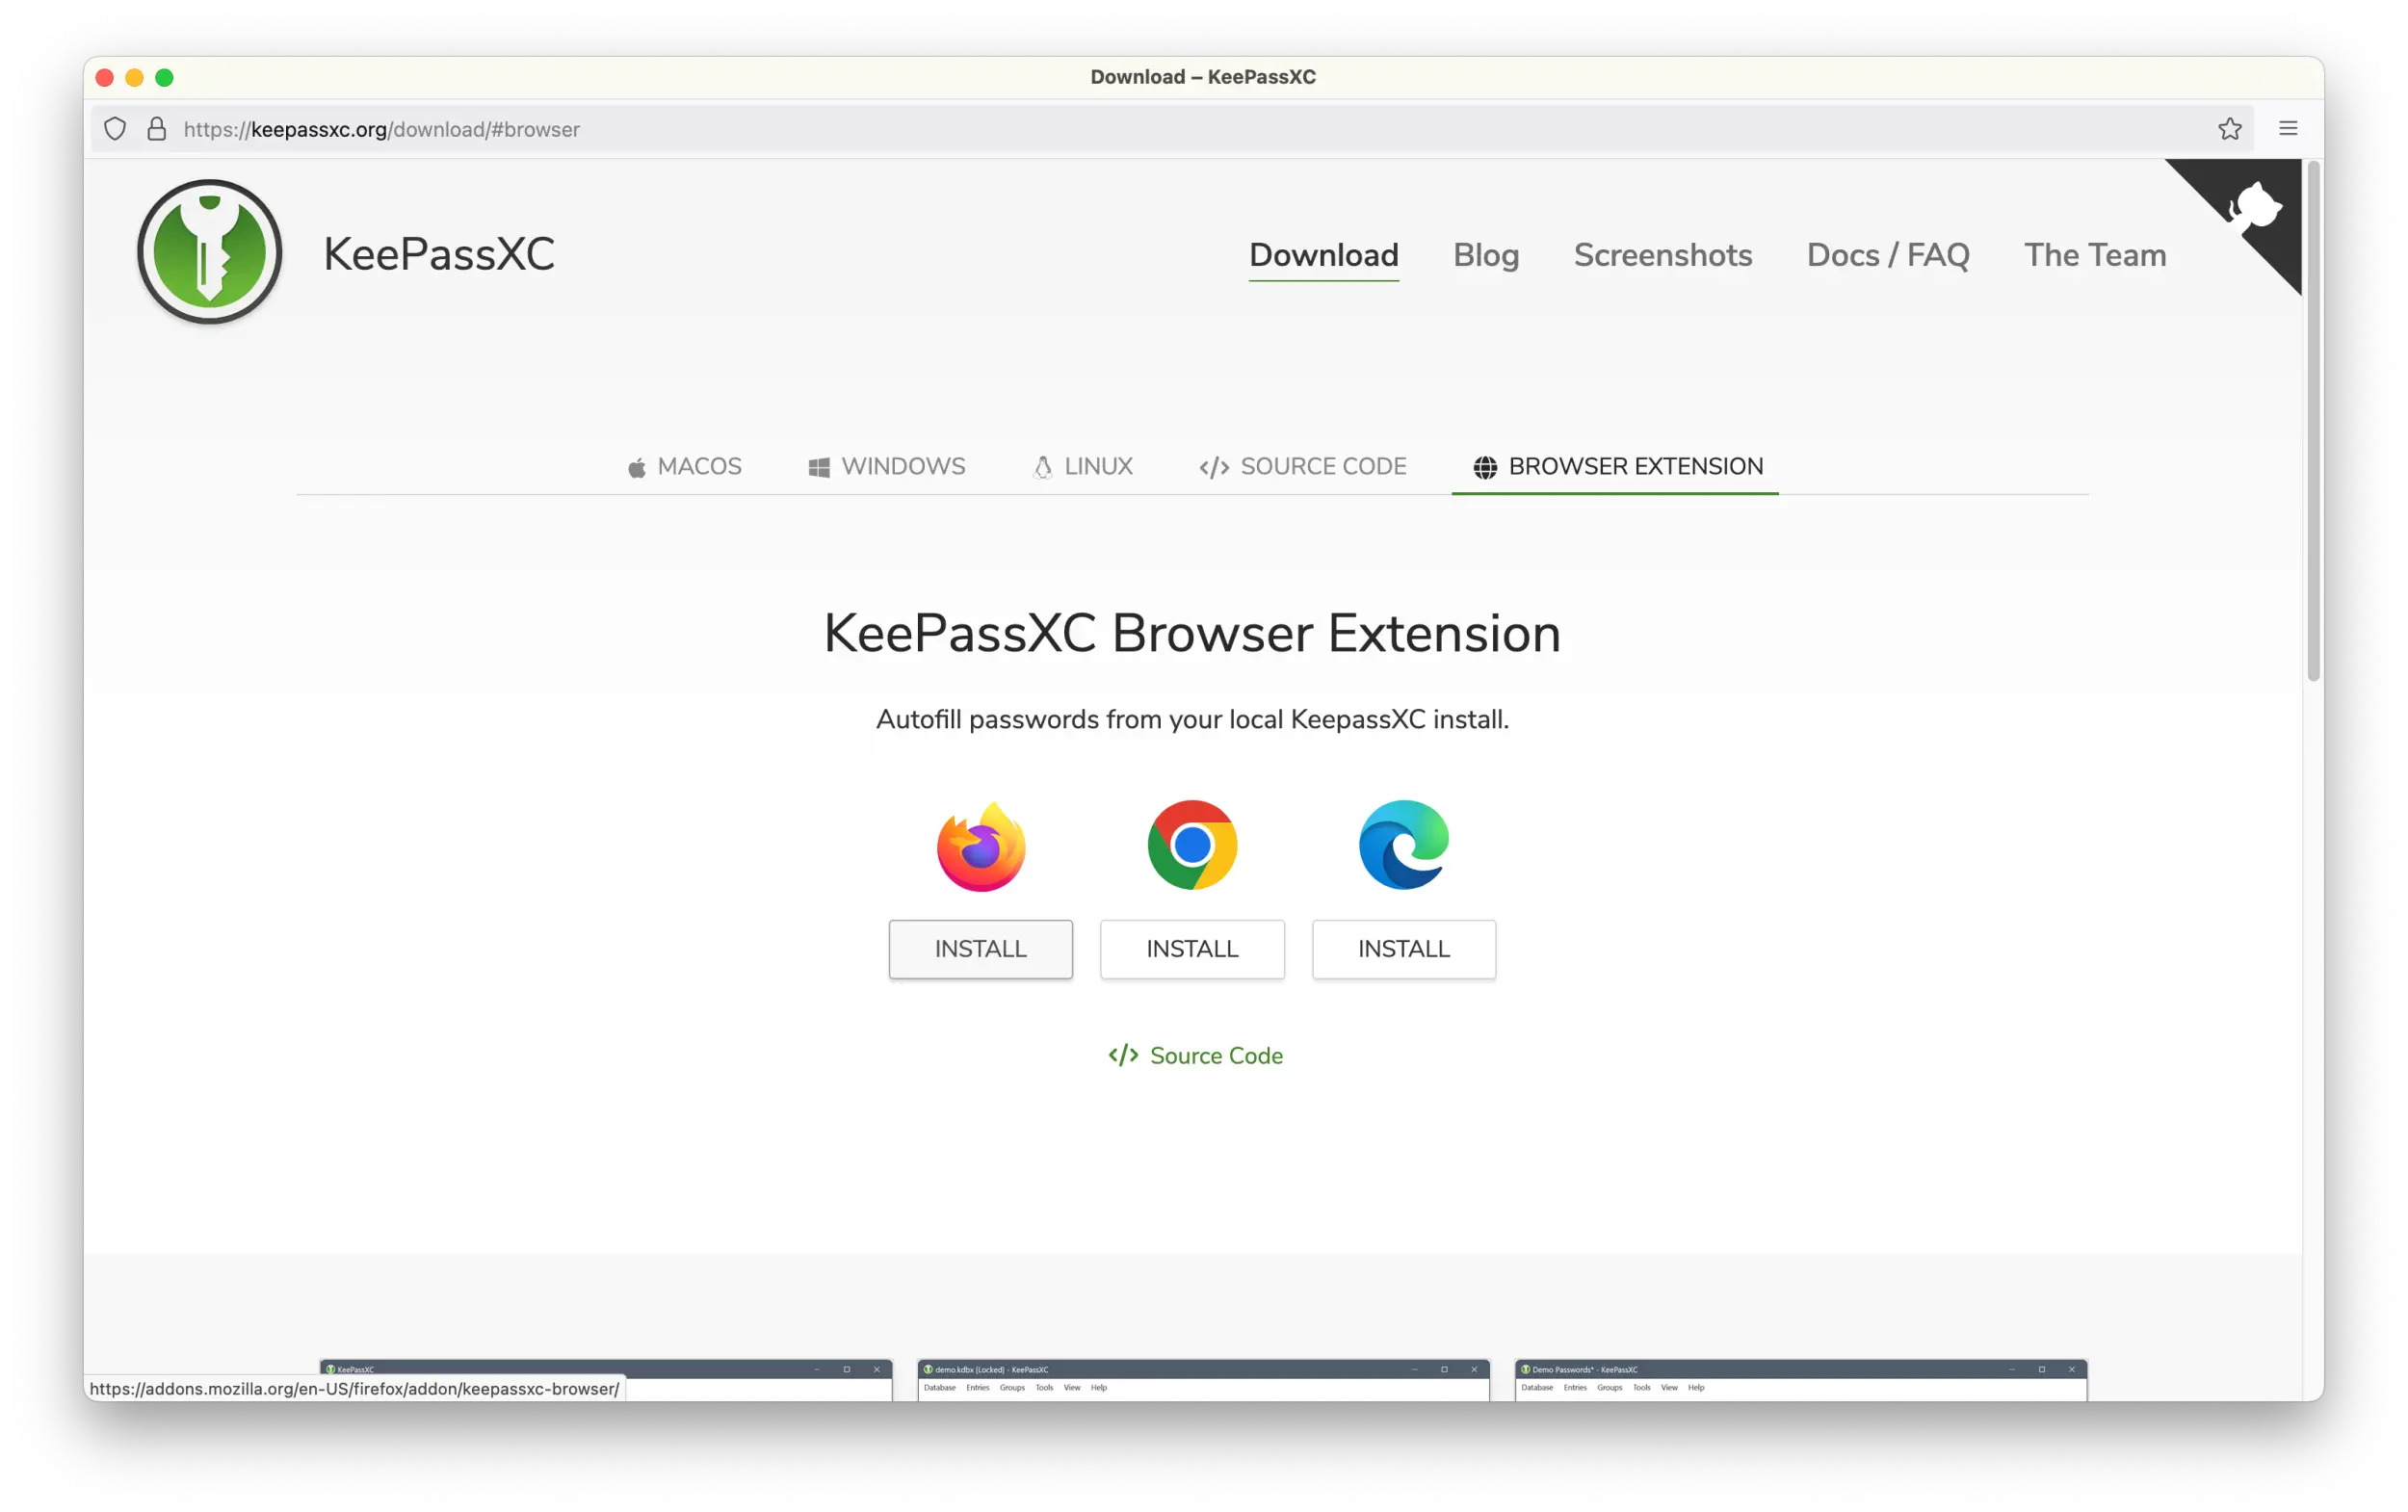This screenshot has width=2408, height=1512.
Task: Click the Apple icon on the macOS tab
Action: [x=637, y=465]
